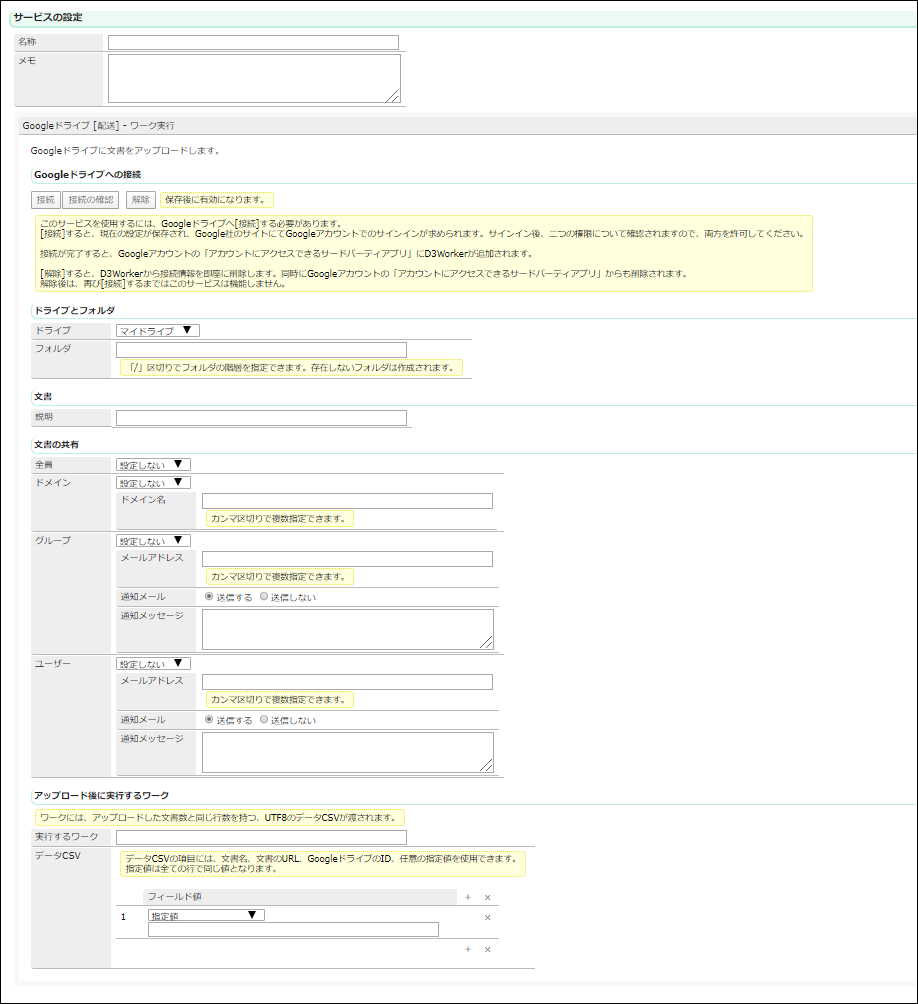Click the bottom red X icon below row 1
Viewport: 918px width, 1004px height.
point(487,949)
